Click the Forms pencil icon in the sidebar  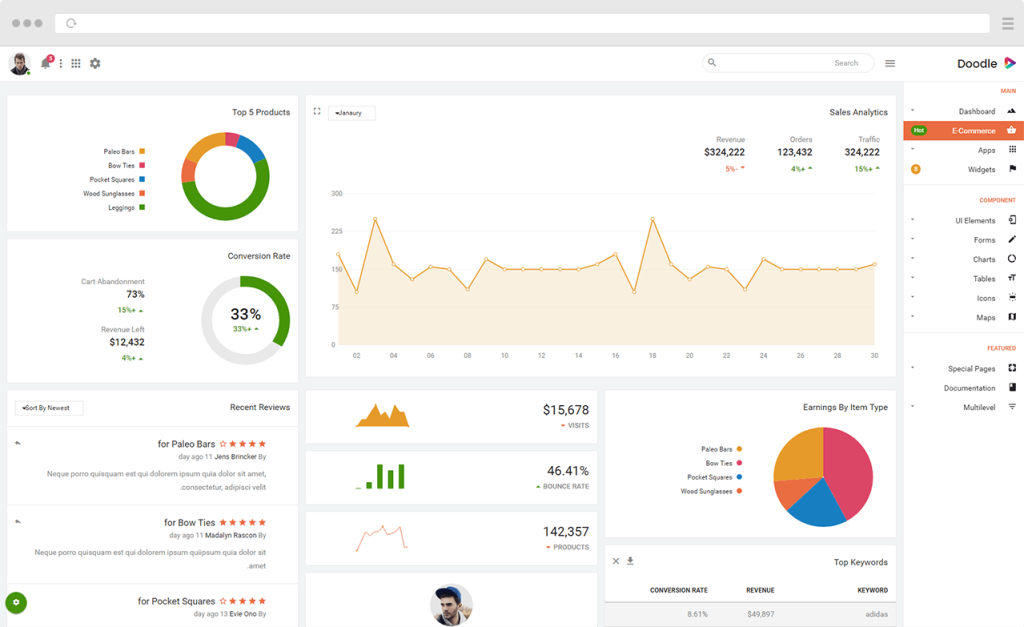click(x=1010, y=239)
